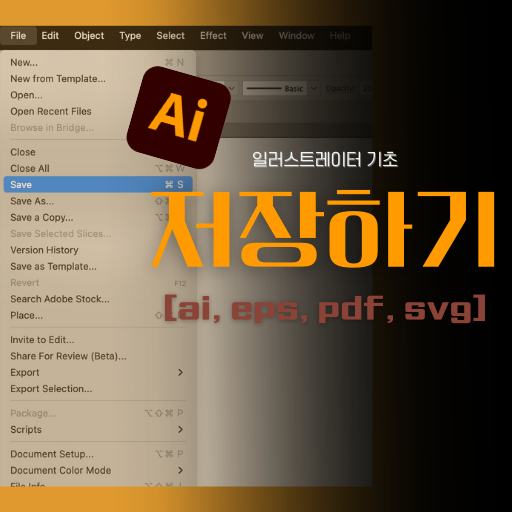Click the Scripts menu entry
Screen dimensions: 512x512
tap(98, 429)
